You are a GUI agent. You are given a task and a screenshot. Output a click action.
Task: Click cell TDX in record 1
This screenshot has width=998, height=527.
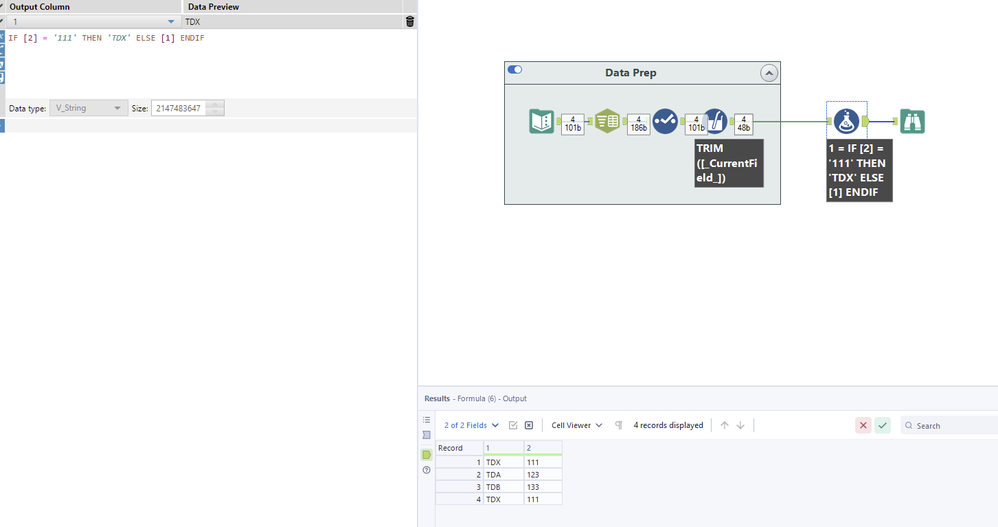pos(503,462)
